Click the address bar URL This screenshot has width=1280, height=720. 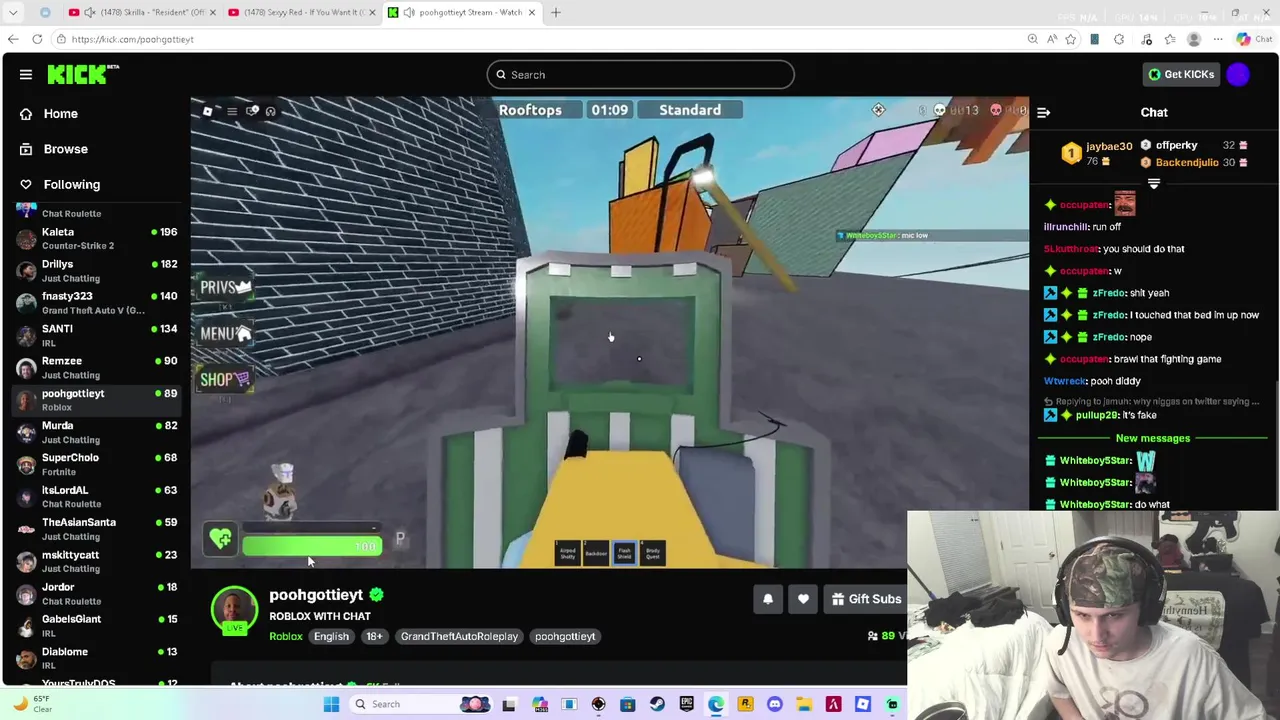click(x=133, y=39)
